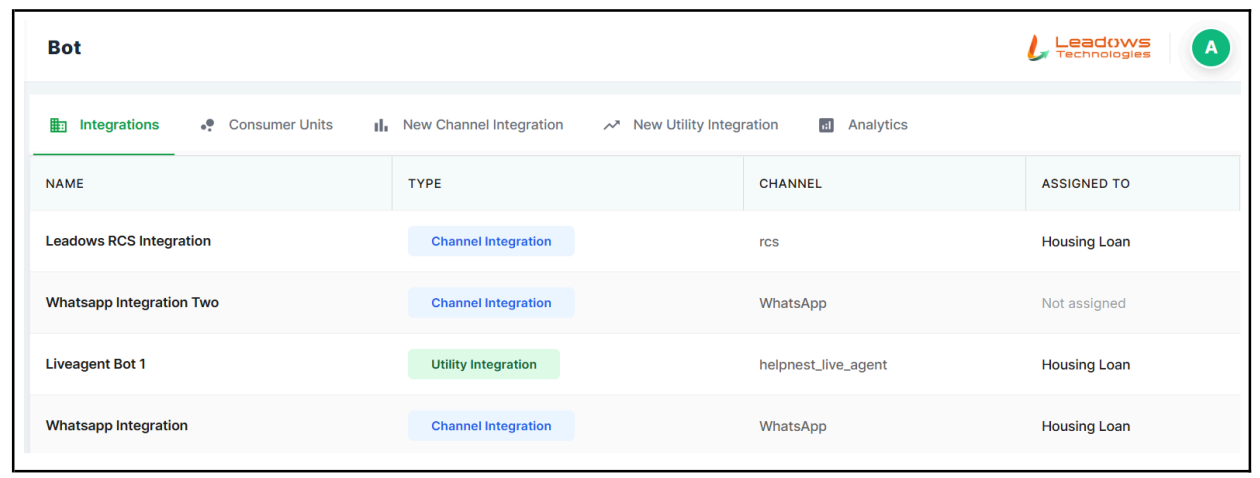Click "Not assigned" in Whatsapp Integration Two row
Viewport: 1260px width, 478px height.
pyautogui.click(x=1084, y=303)
